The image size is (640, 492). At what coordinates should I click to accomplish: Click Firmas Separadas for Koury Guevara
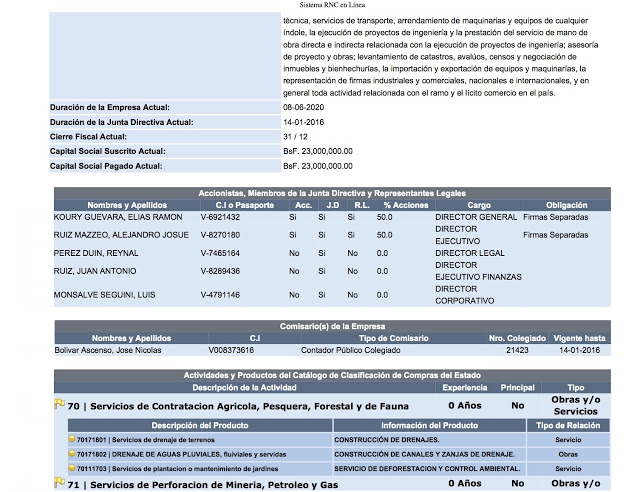(556, 217)
